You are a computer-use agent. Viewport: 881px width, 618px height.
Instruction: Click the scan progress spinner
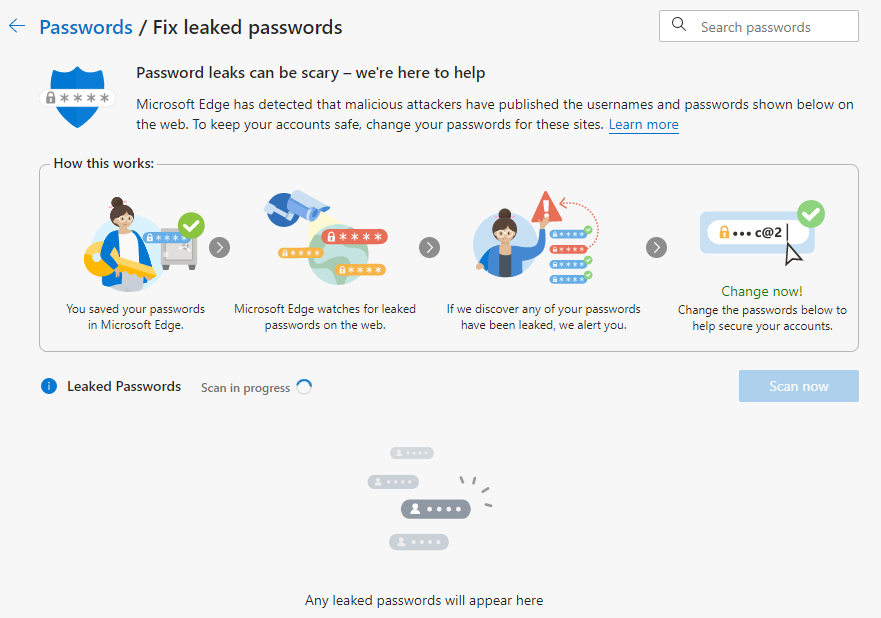(304, 387)
